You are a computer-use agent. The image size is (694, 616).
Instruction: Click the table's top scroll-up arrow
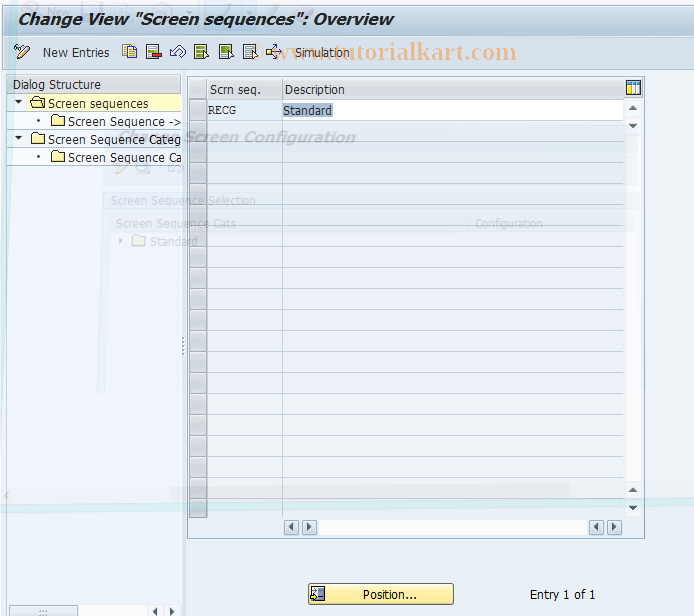coord(633,108)
